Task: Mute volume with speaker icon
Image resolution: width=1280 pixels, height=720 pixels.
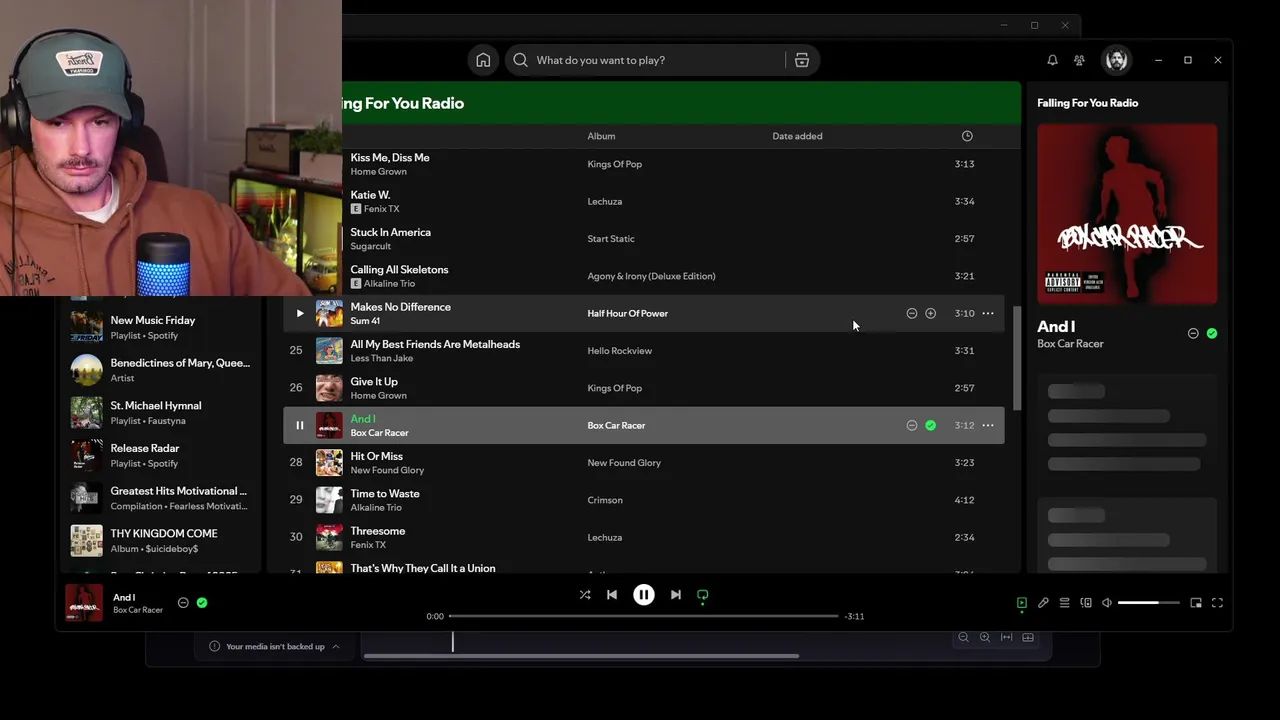Action: point(1106,603)
